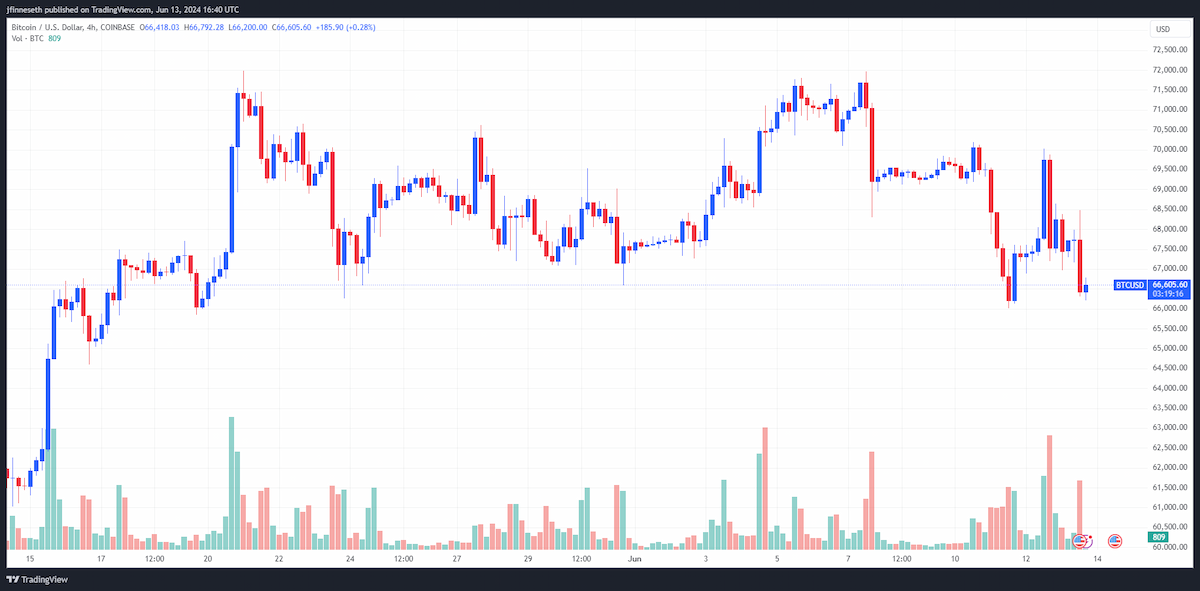Click the tallest green volume bar near 20

point(231,483)
